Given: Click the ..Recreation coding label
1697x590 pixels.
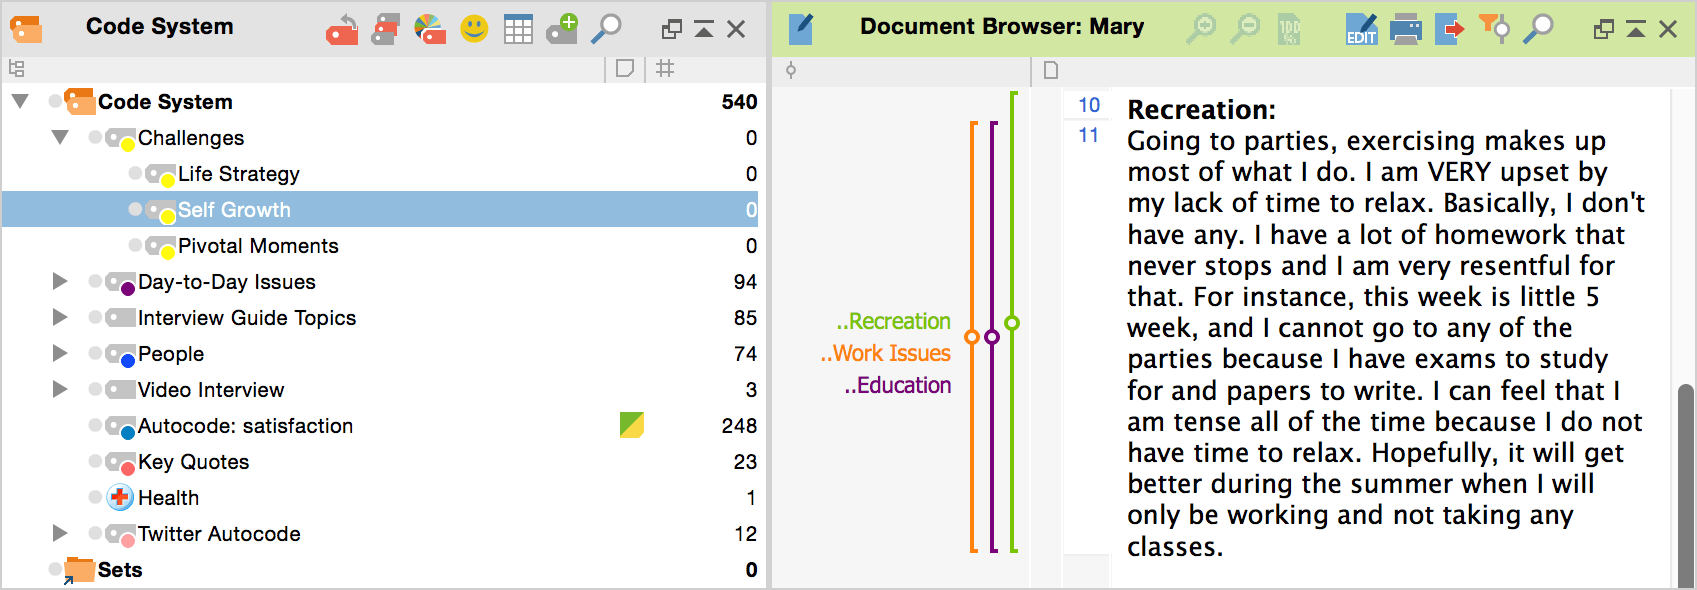Looking at the screenshot, I should [894, 321].
